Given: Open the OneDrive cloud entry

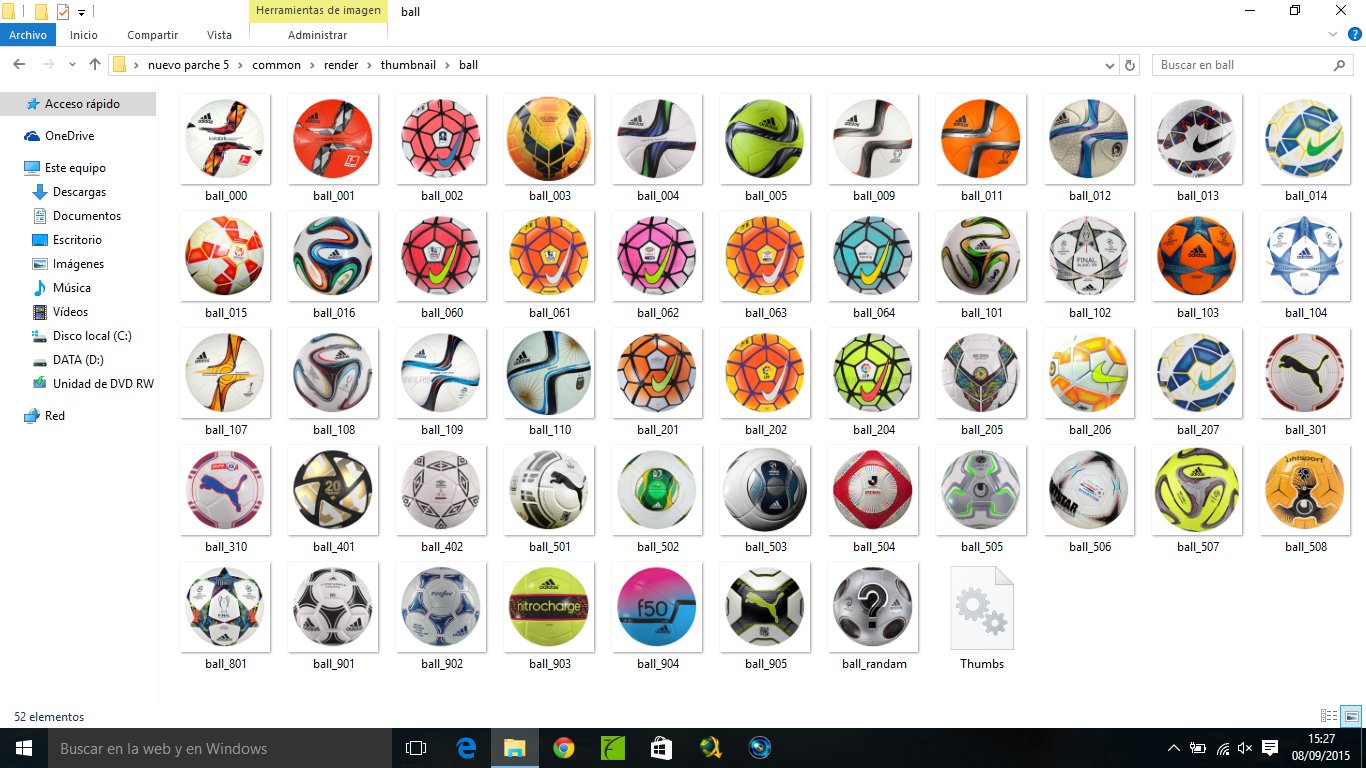Looking at the screenshot, I should pyautogui.click(x=69, y=136).
